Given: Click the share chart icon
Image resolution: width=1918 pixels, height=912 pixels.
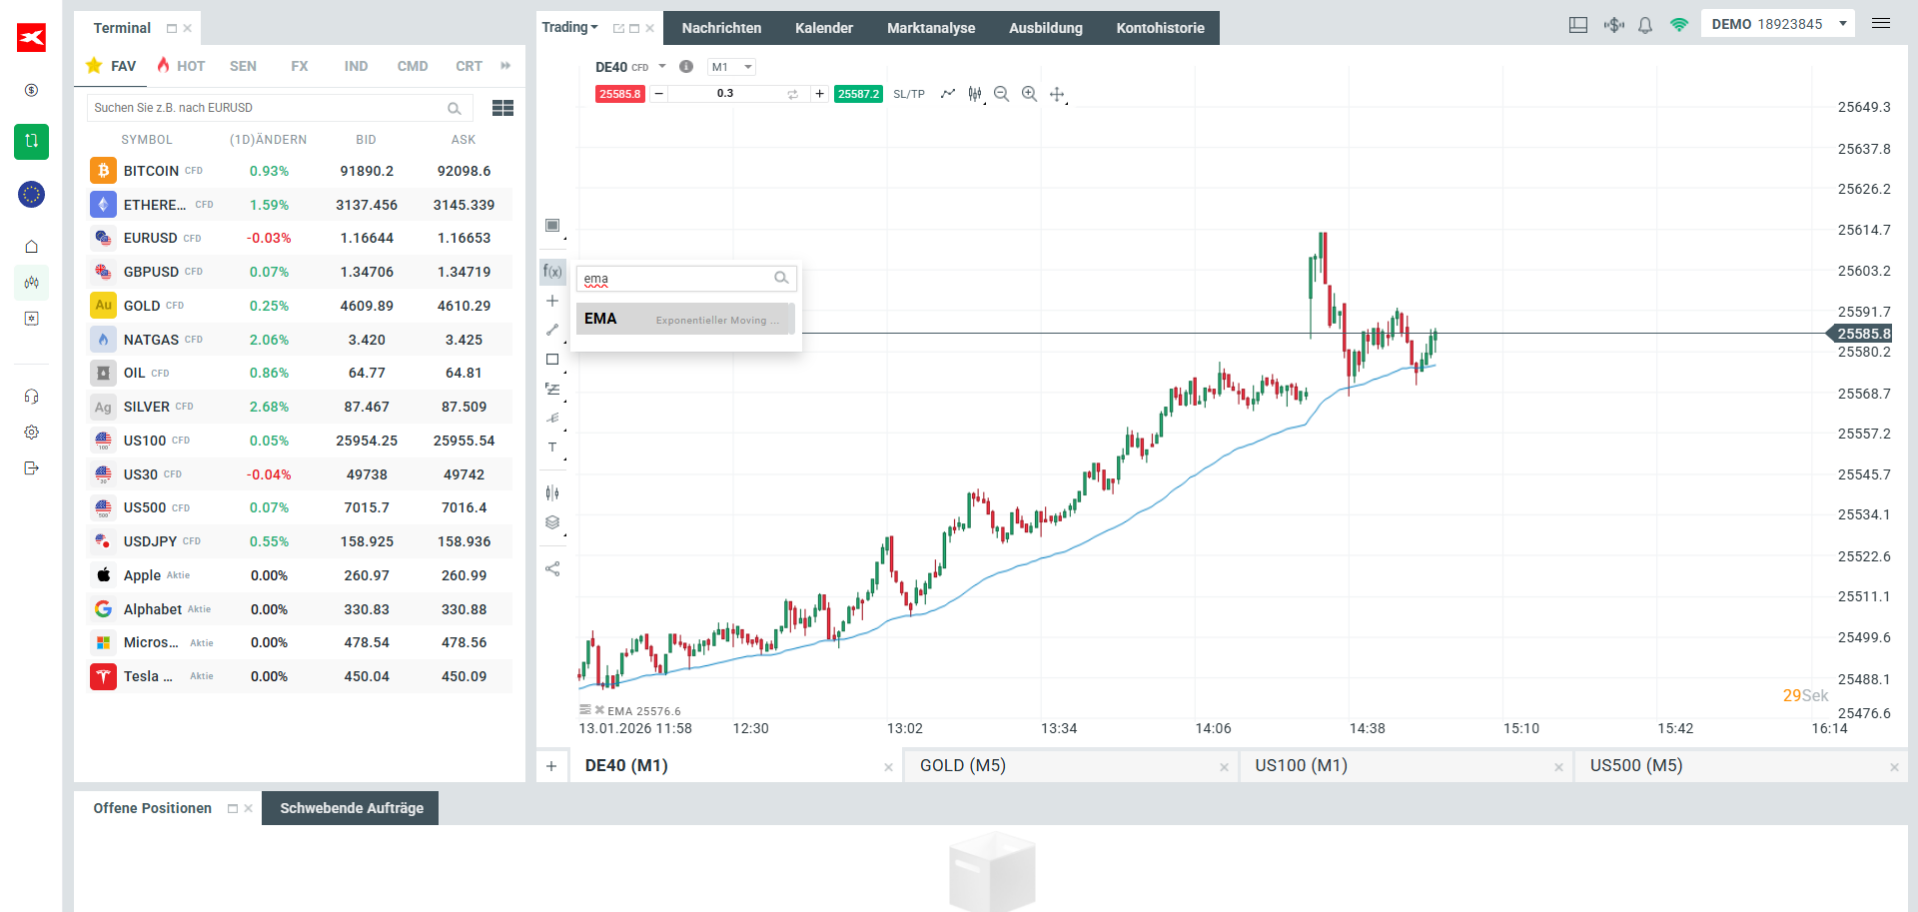Looking at the screenshot, I should 552,569.
